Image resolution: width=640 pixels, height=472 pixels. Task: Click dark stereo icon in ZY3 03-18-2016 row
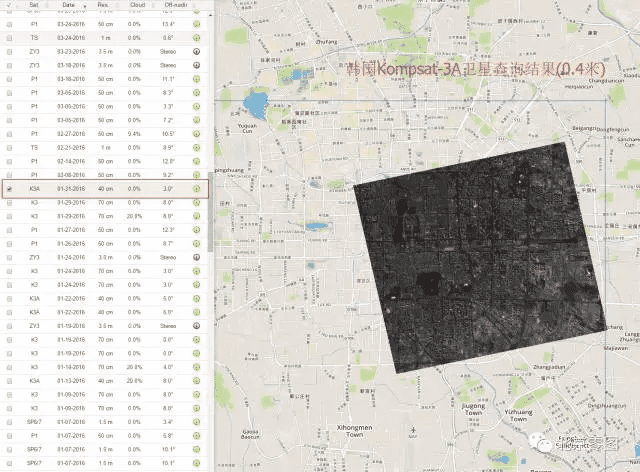196,65
